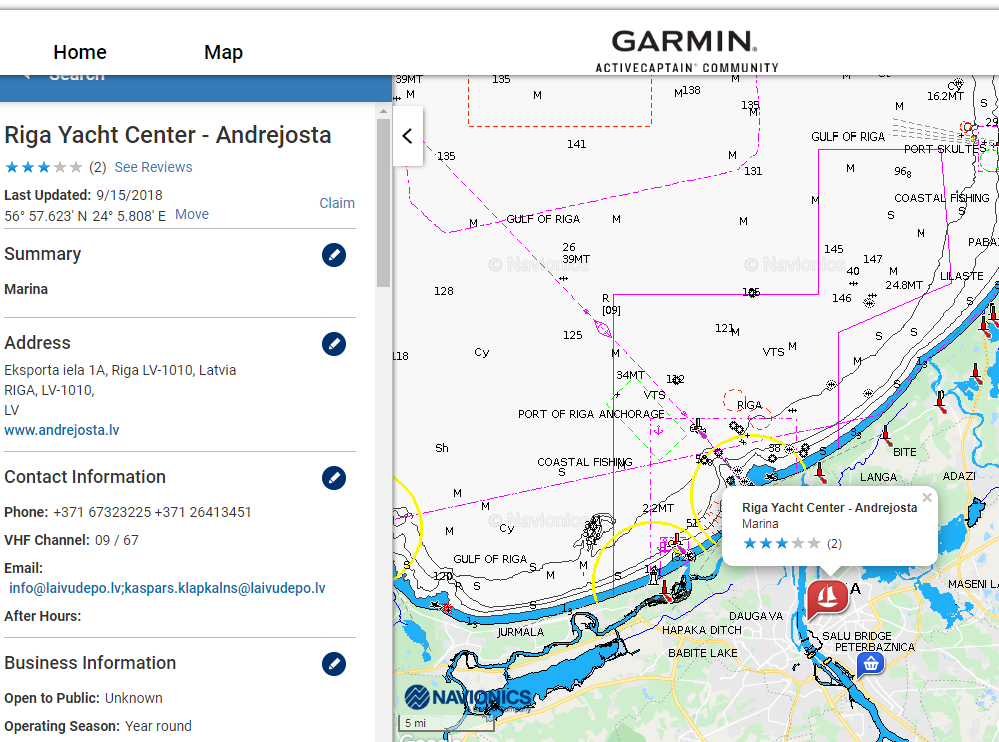Click the side panel scrollbar thumb
999x742 pixels.
pyautogui.click(x=383, y=203)
